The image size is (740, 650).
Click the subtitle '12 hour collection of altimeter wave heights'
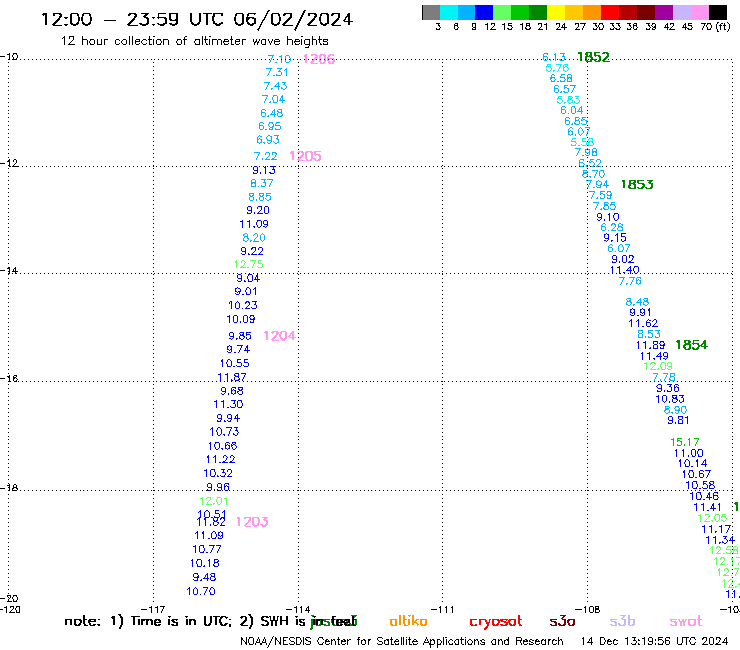tap(194, 41)
